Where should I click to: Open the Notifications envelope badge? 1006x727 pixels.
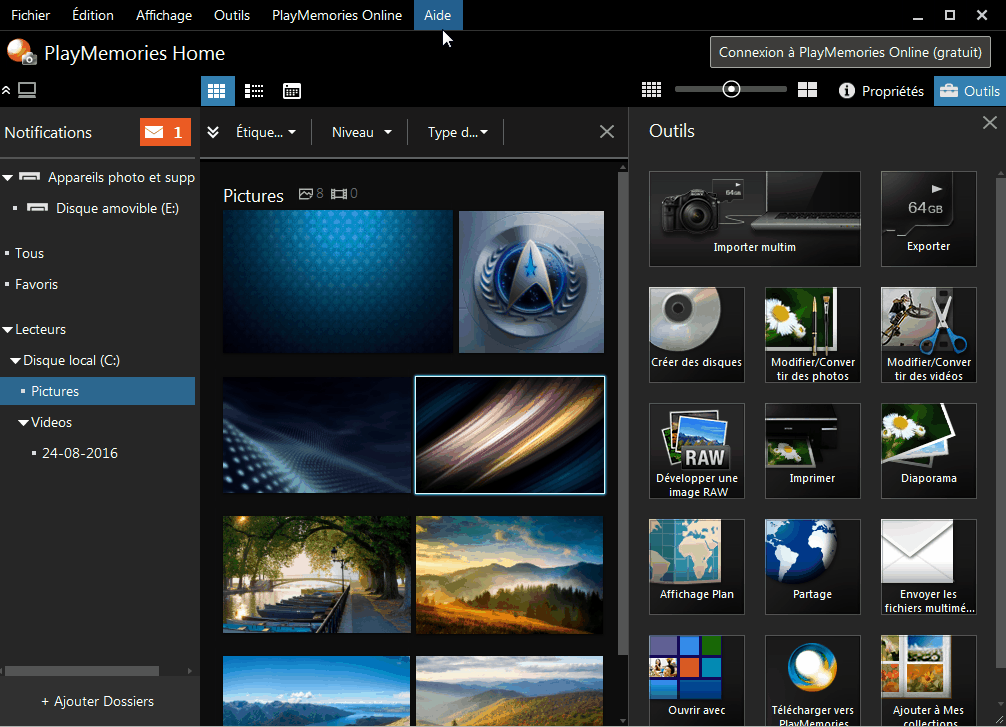pyautogui.click(x=166, y=132)
